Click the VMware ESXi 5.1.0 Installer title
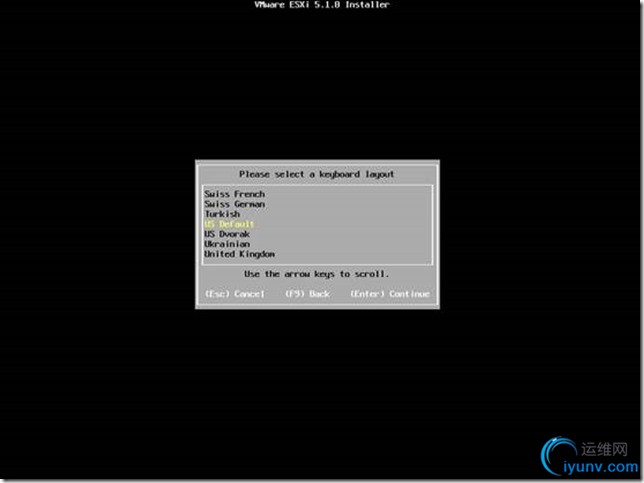This screenshot has width=644, height=483. coord(322,5)
